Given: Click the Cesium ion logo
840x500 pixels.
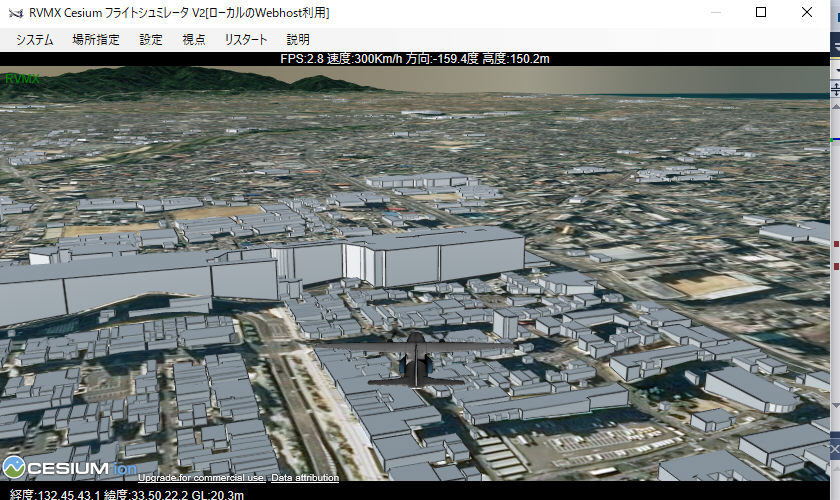Looking at the screenshot, I should 70,467.
